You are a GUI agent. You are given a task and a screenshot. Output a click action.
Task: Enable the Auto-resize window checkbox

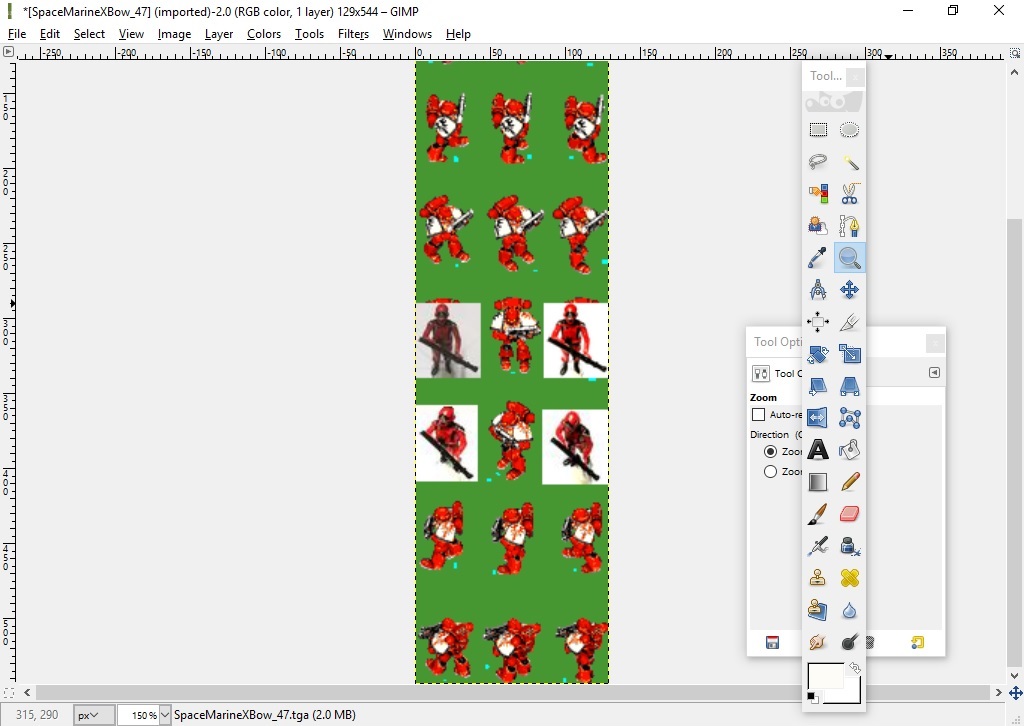point(758,415)
